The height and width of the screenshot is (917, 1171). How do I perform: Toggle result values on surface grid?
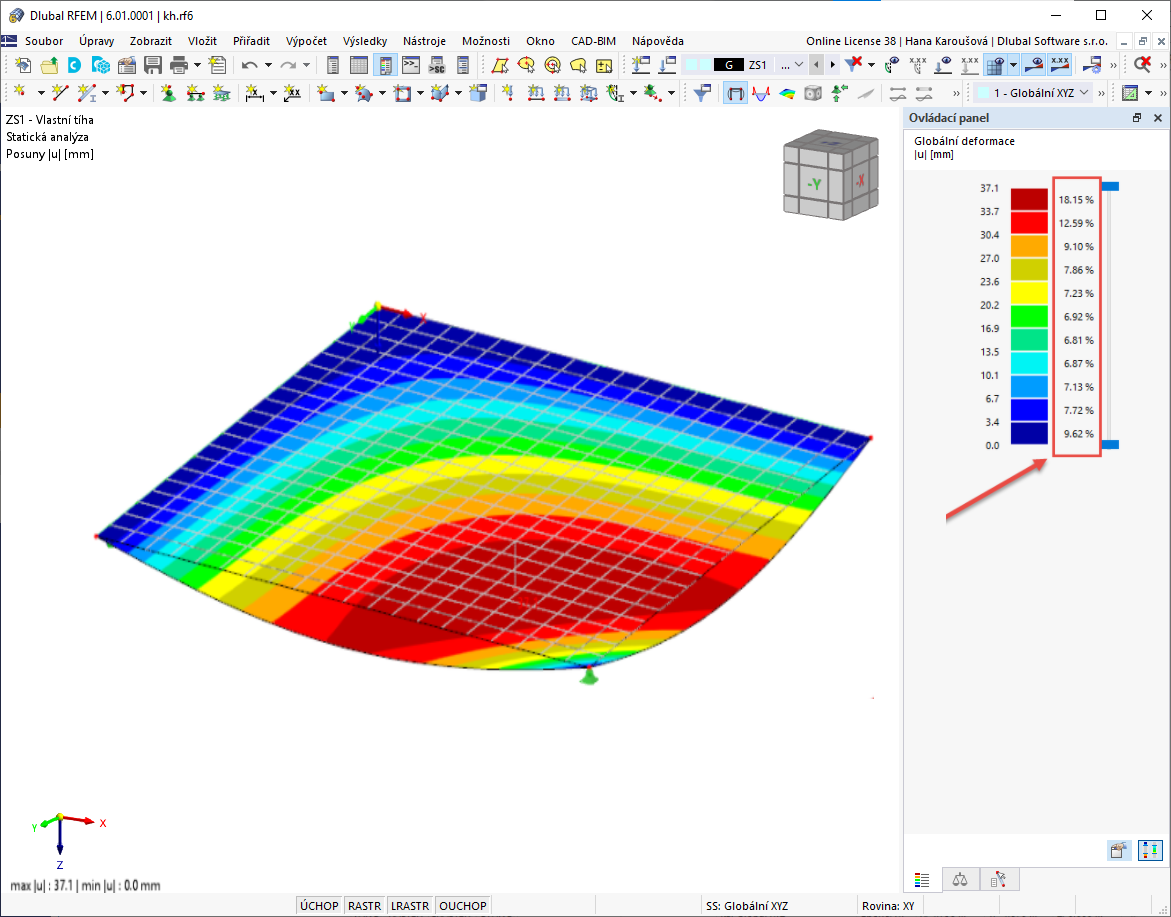click(994, 66)
